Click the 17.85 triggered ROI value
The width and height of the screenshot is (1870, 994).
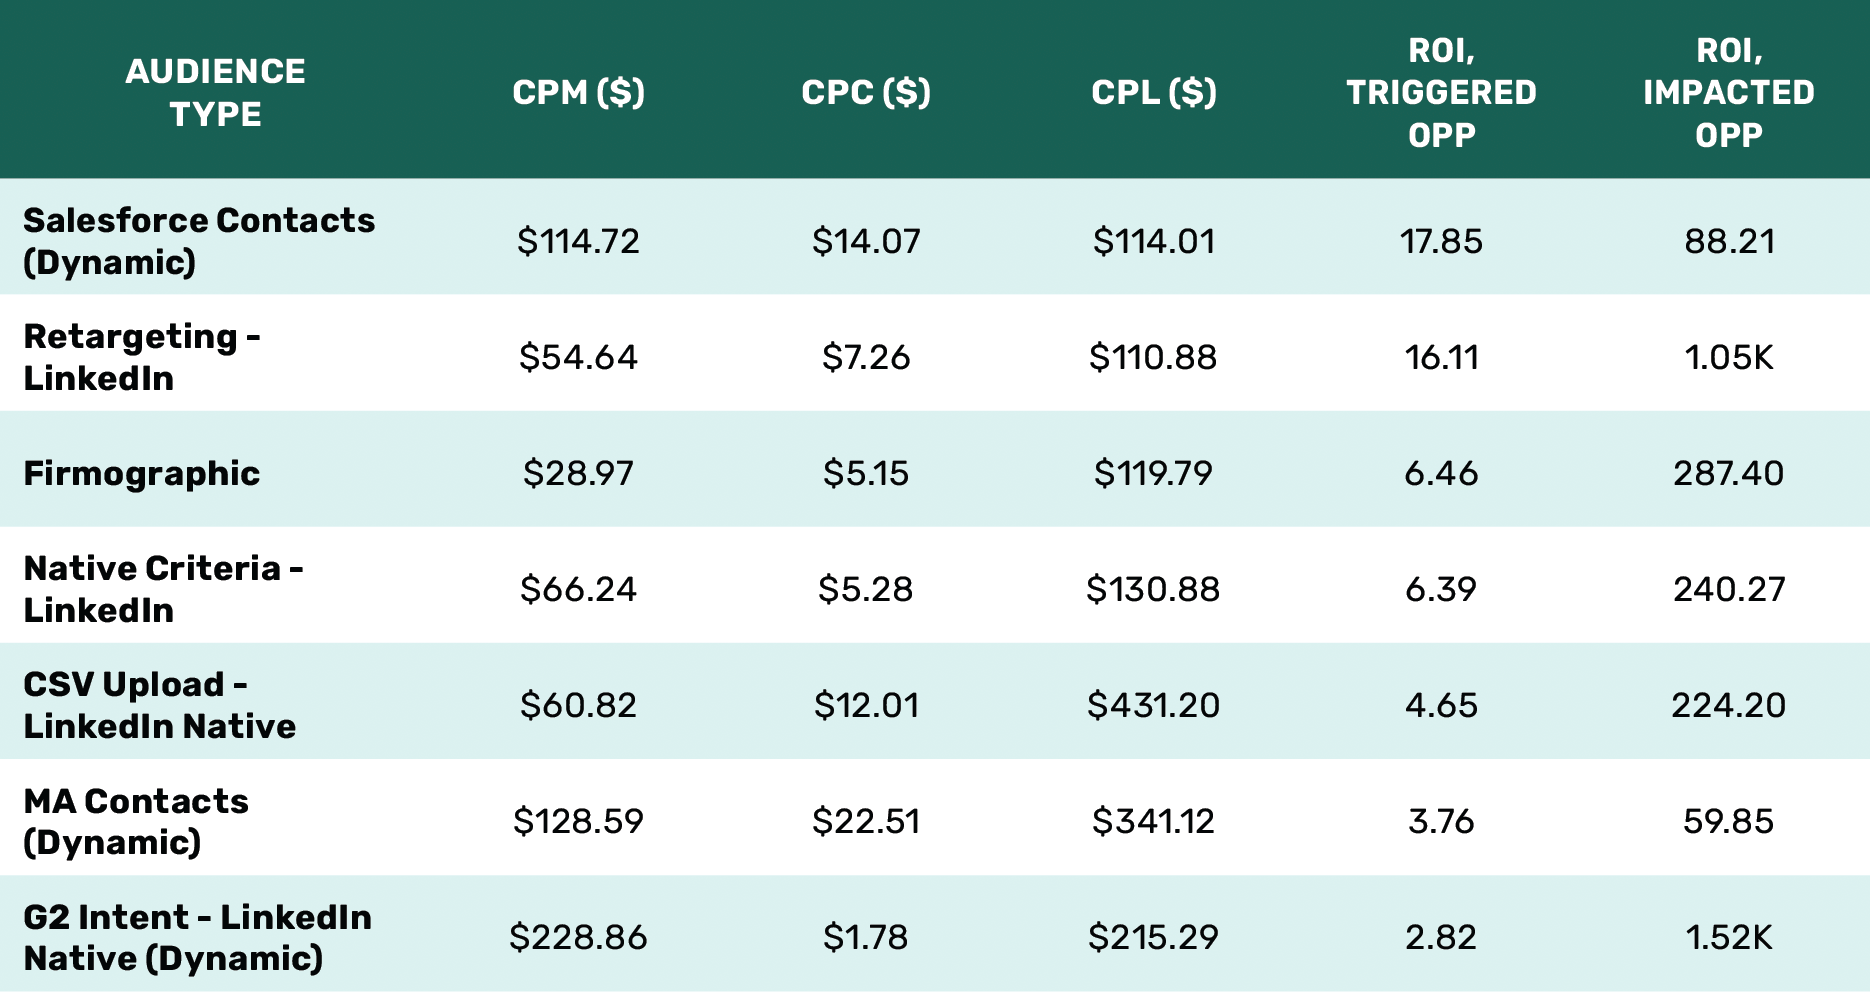[1441, 241]
